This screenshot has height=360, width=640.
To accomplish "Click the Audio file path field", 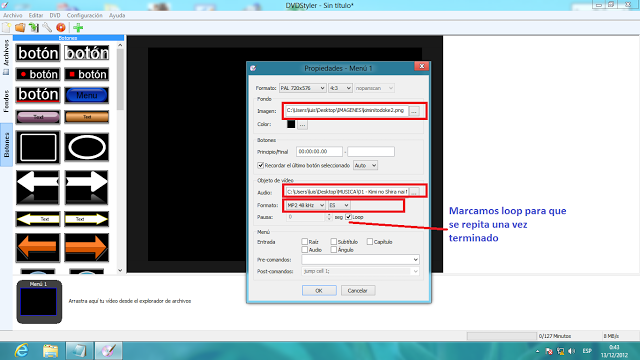I will tap(347, 192).
